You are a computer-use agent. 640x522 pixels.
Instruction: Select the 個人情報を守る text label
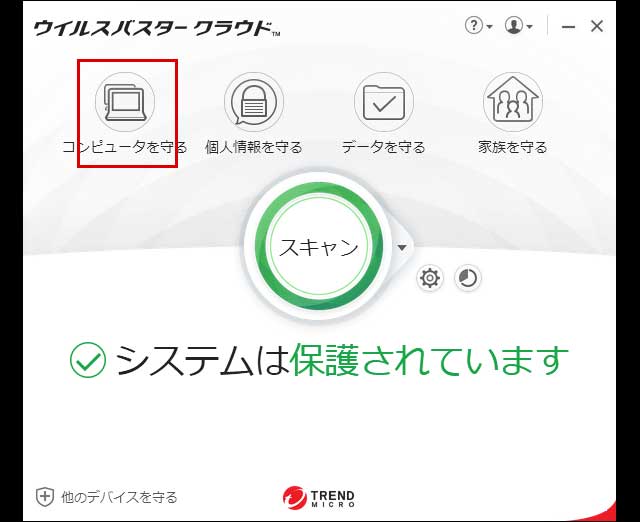254,147
